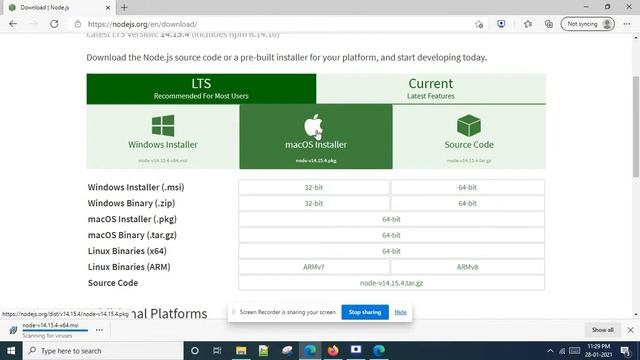Click Show all downloads button

(x=602, y=330)
